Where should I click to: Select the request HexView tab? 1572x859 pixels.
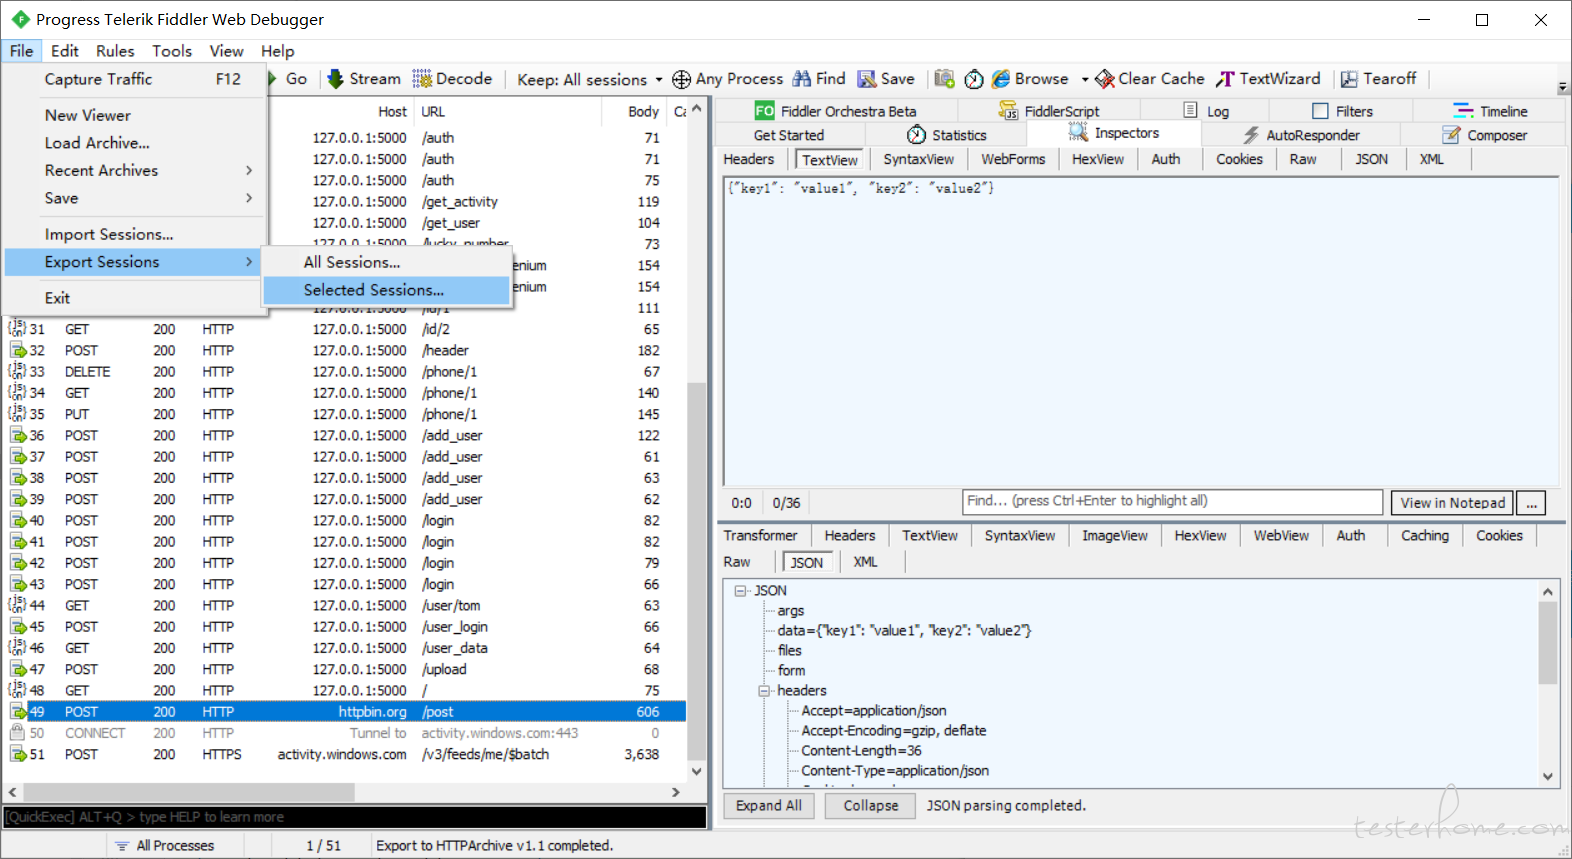pyautogui.click(x=1098, y=159)
